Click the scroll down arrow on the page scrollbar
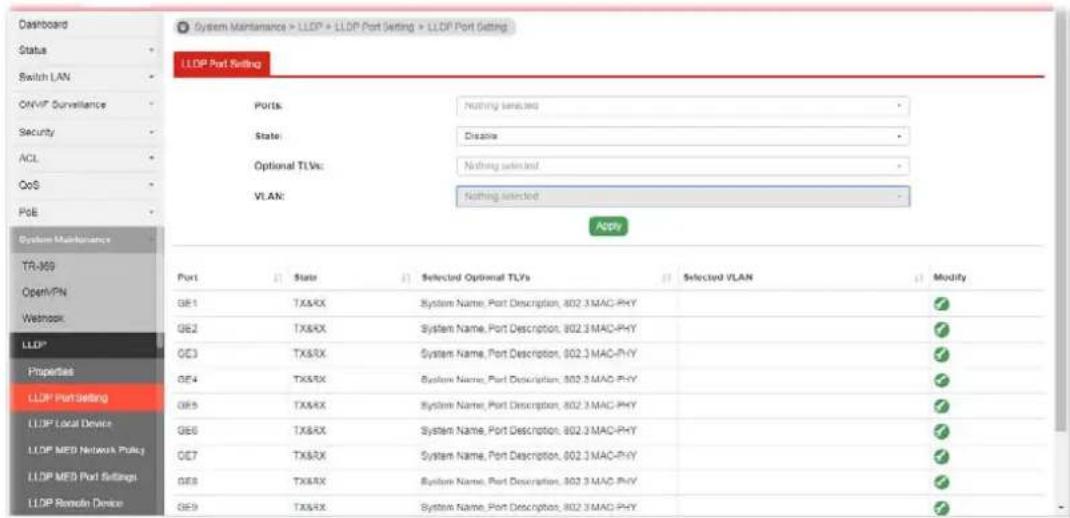Image resolution: width=1070 pixels, height=518 pixels. pos(1059,509)
